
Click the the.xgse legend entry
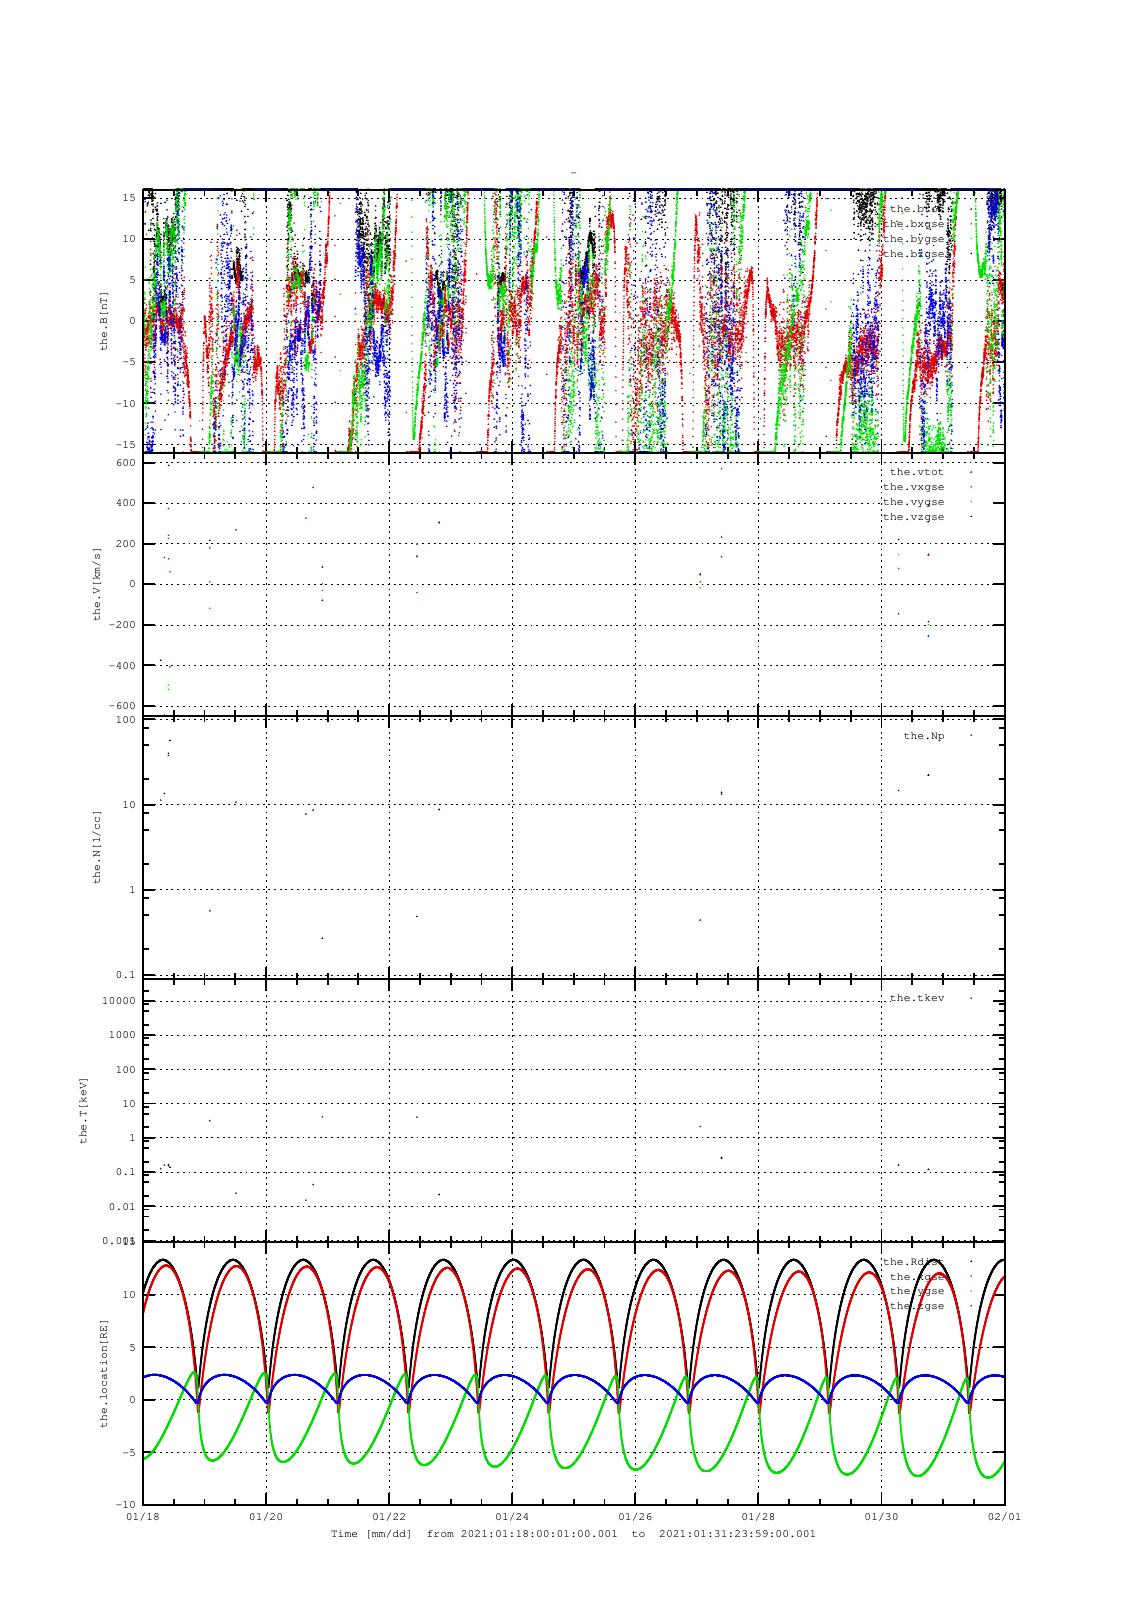click(x=916, y=1276)
